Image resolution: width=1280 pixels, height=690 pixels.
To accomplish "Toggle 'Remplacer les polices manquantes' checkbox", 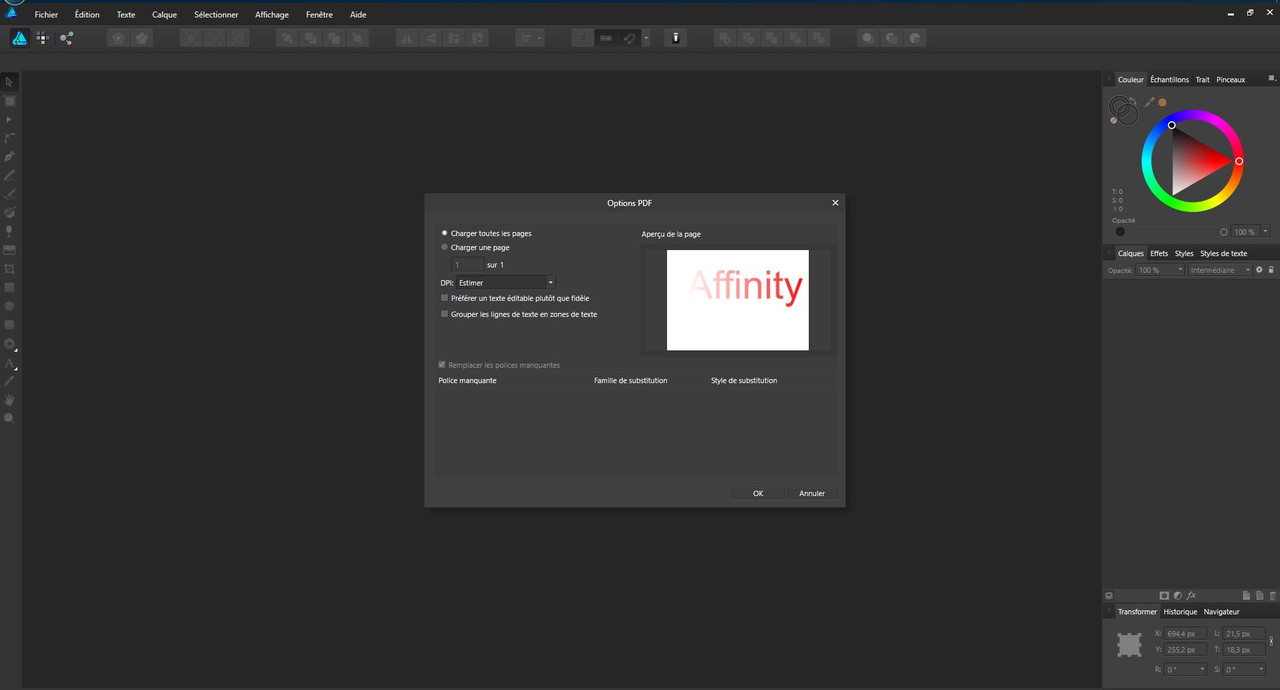I will pyautogui.click(x=442, y=365).
